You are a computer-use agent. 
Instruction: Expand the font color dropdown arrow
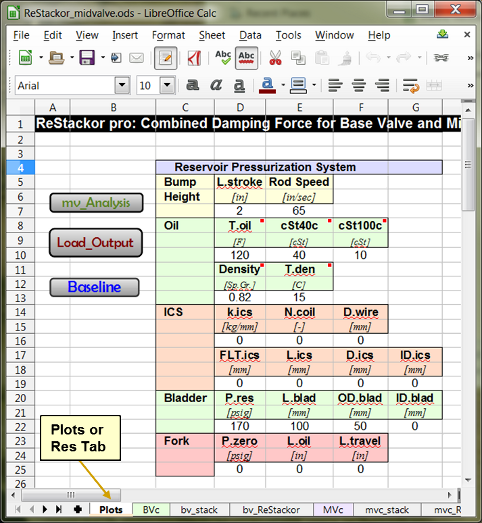click(283, 85)
